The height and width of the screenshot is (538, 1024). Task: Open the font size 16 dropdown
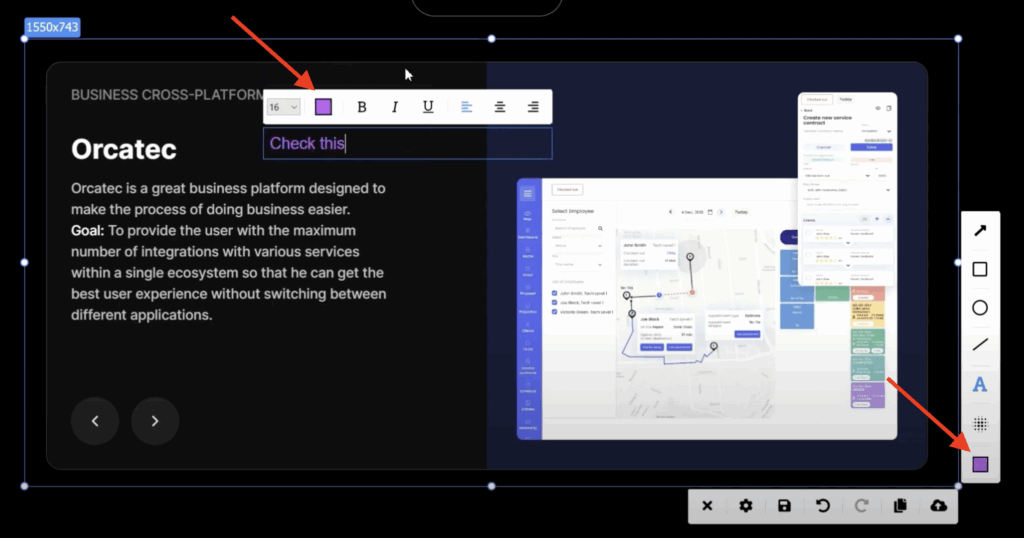point(283,107)
